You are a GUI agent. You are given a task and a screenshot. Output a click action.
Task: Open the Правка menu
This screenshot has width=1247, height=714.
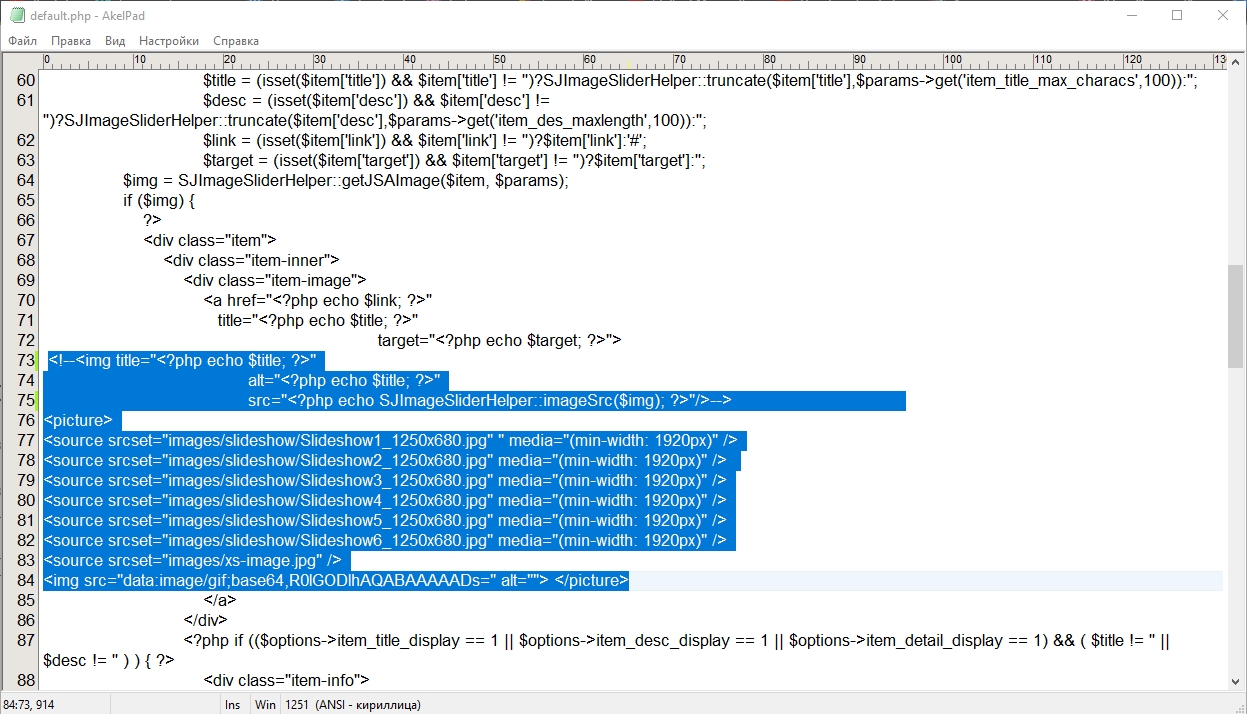point(71,41)
